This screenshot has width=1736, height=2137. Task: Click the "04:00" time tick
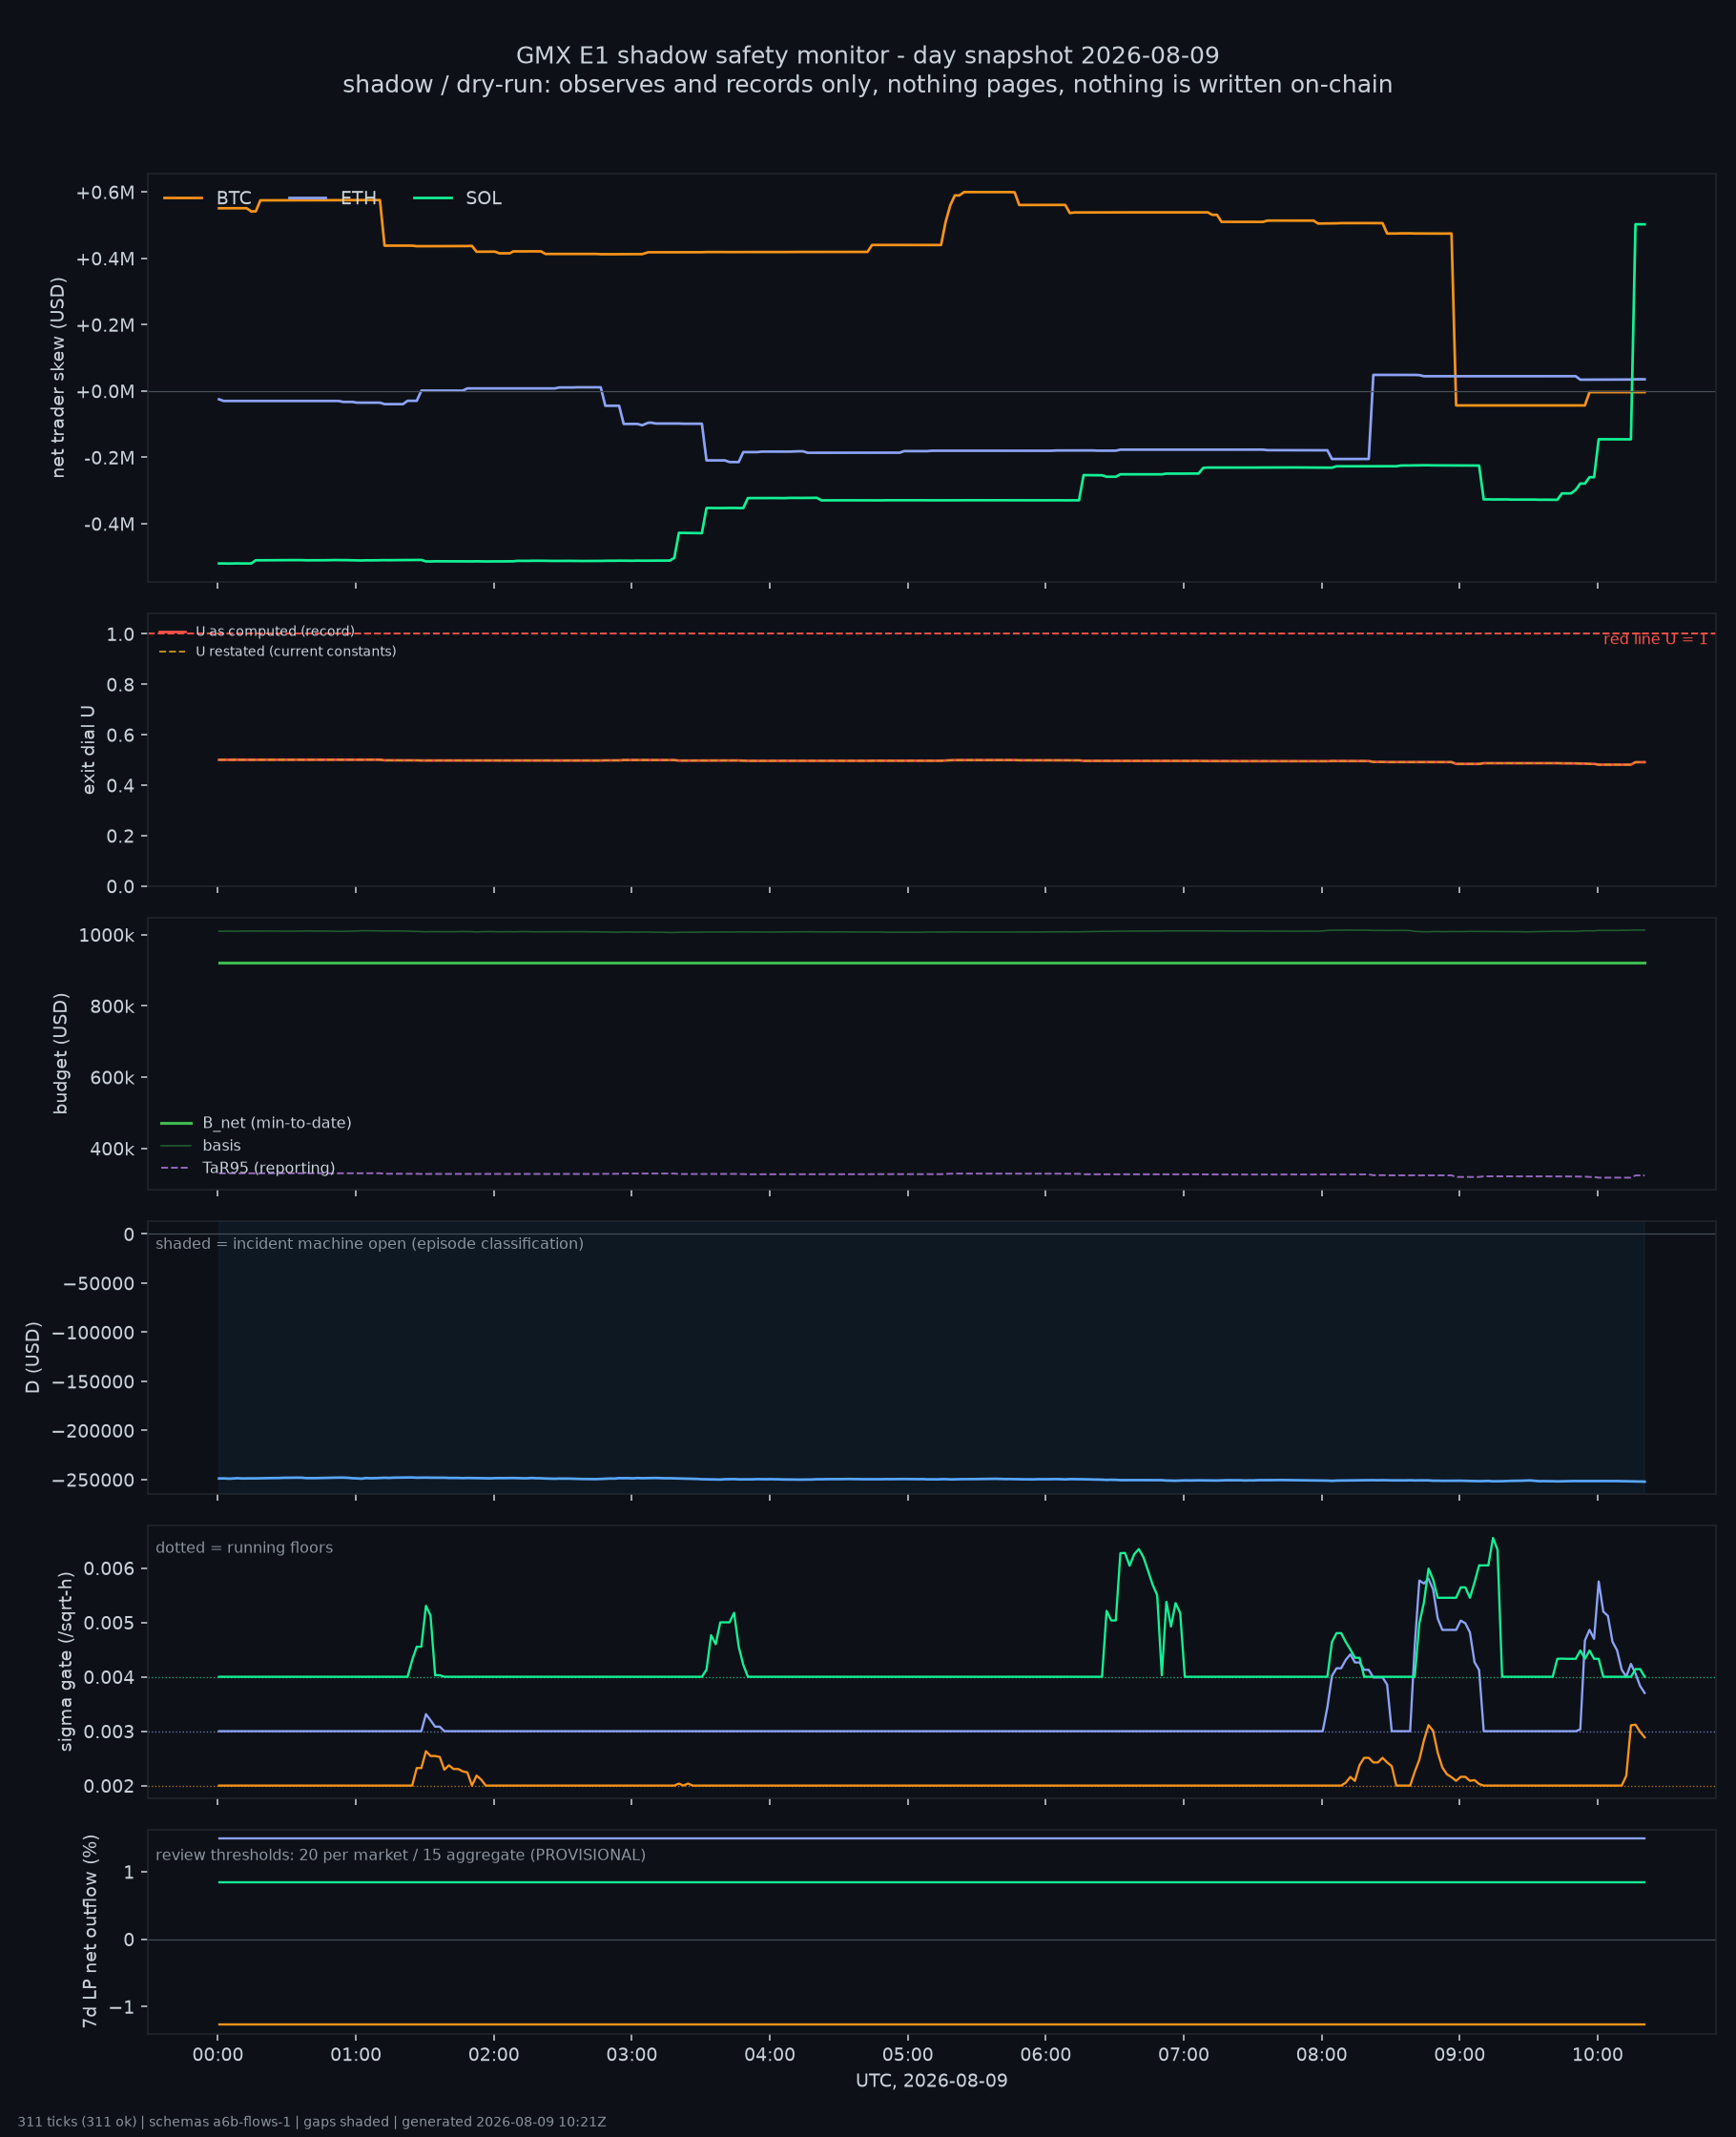click(x=770, y=2055)
